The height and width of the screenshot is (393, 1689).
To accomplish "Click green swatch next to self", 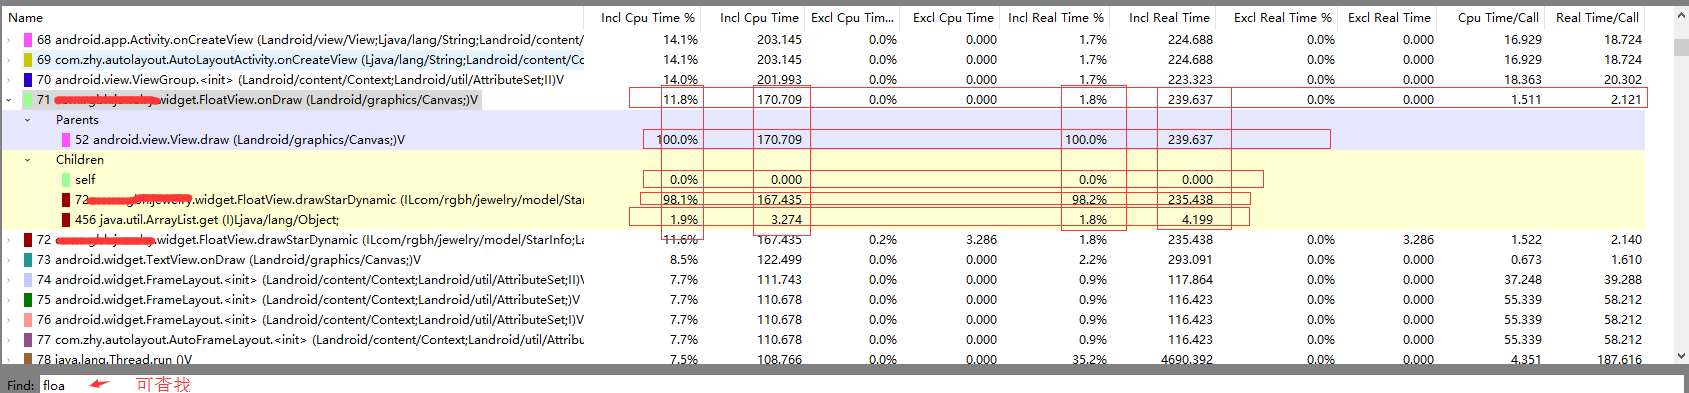I will click(65, 180).
